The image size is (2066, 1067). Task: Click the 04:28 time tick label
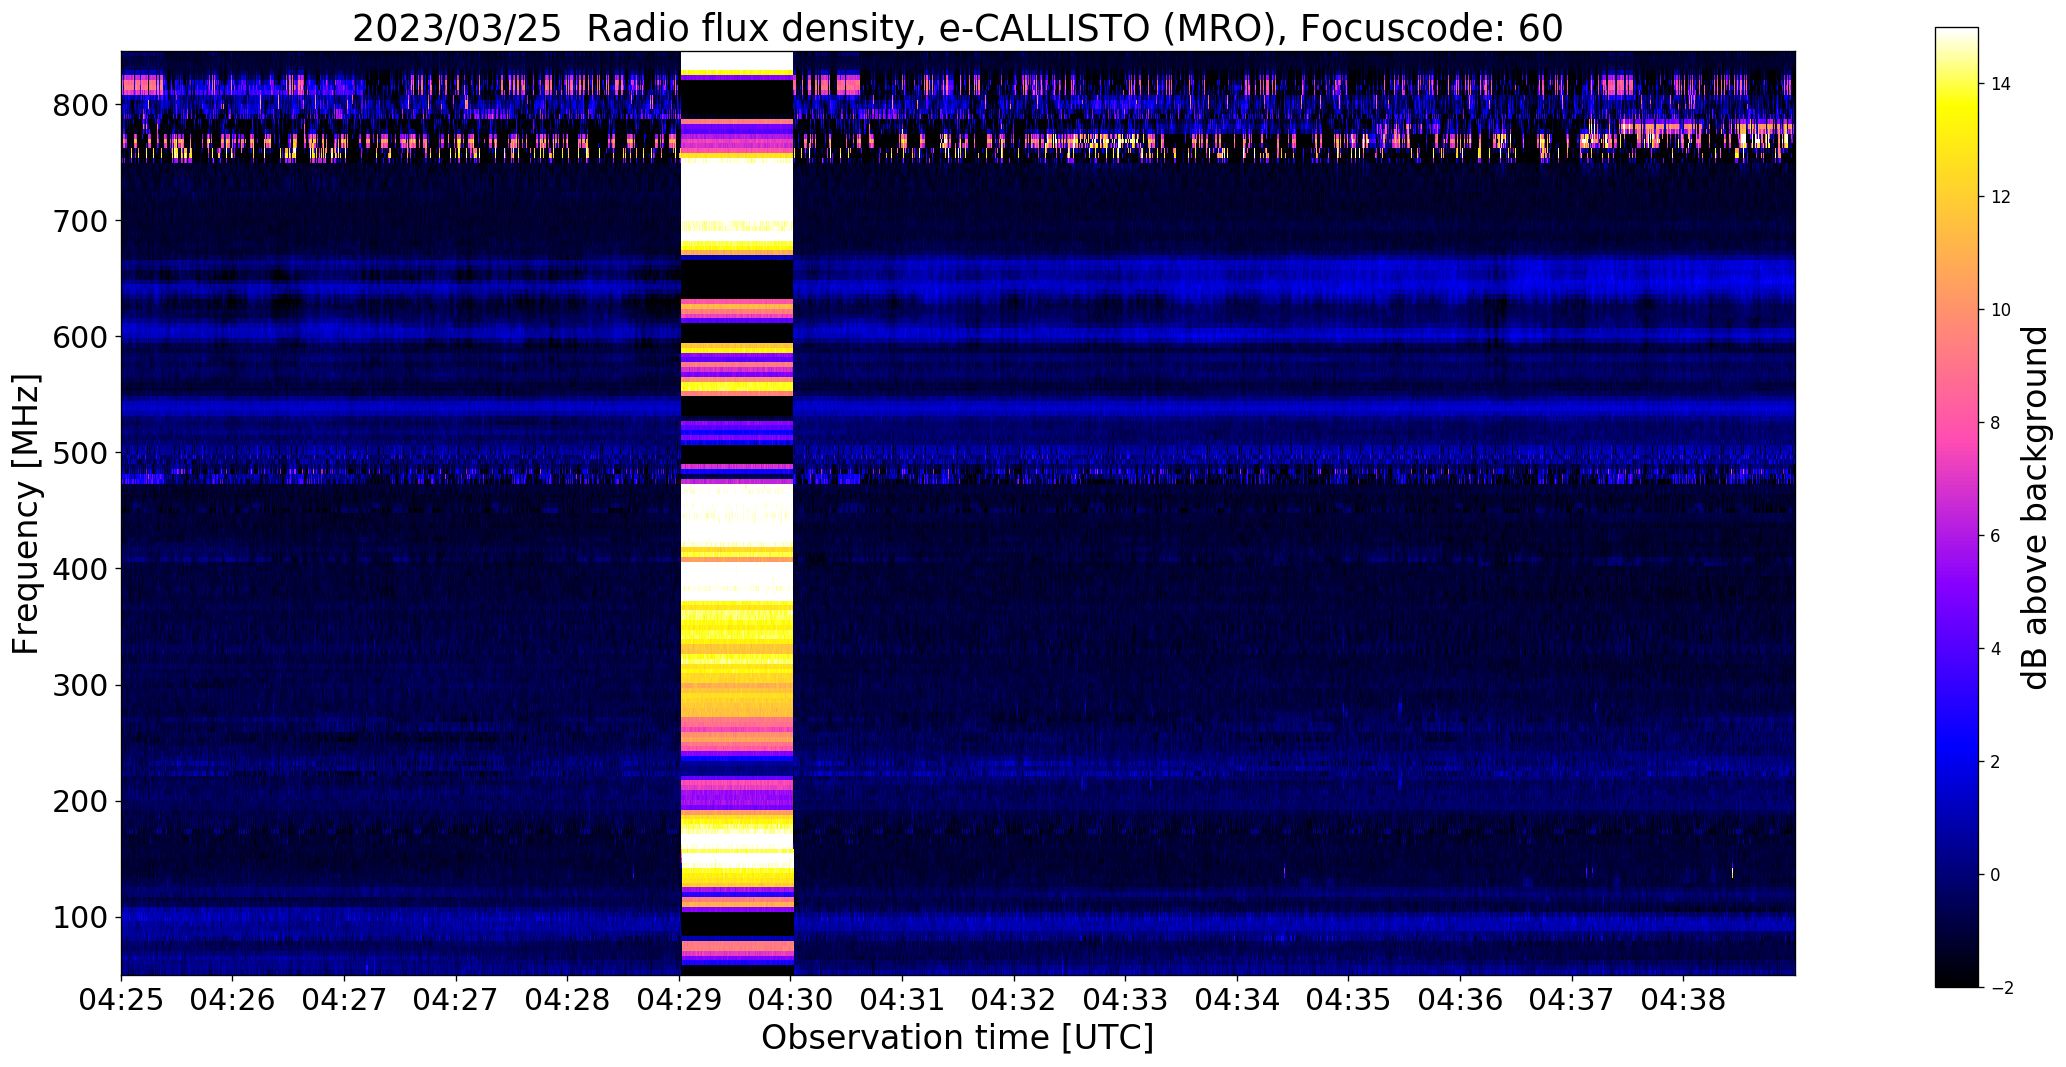pyautogui.click(x=568, y=1000)
